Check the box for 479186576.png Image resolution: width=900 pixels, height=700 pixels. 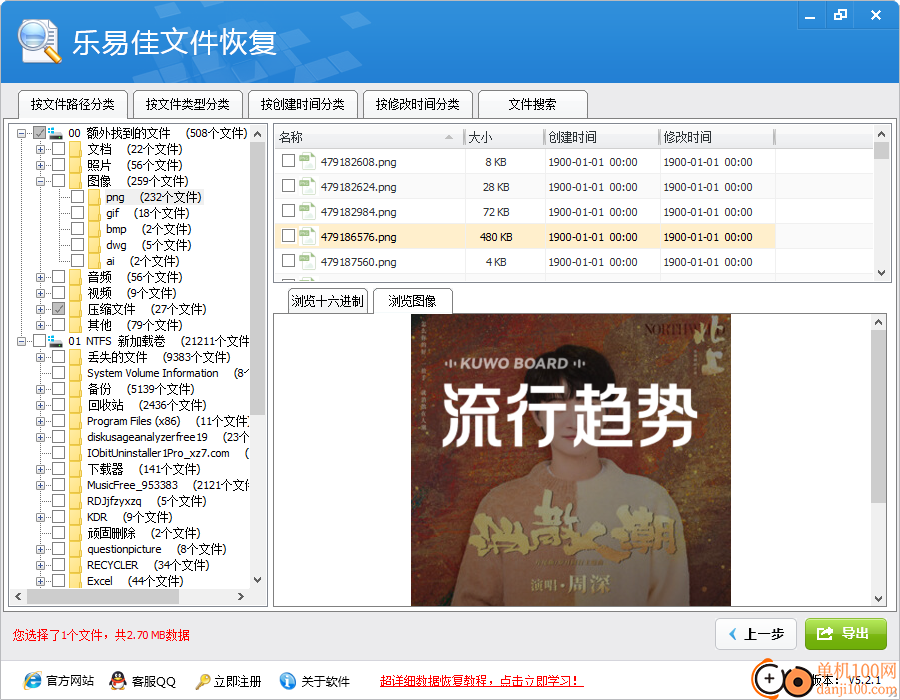pos(288,235)
